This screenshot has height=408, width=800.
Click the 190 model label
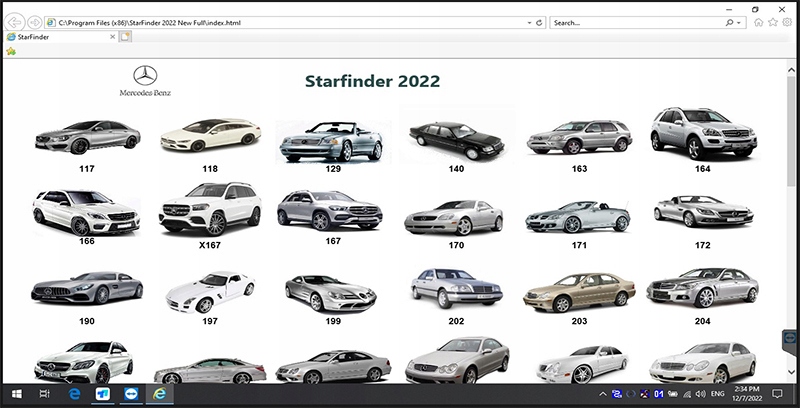pos(87,321)
